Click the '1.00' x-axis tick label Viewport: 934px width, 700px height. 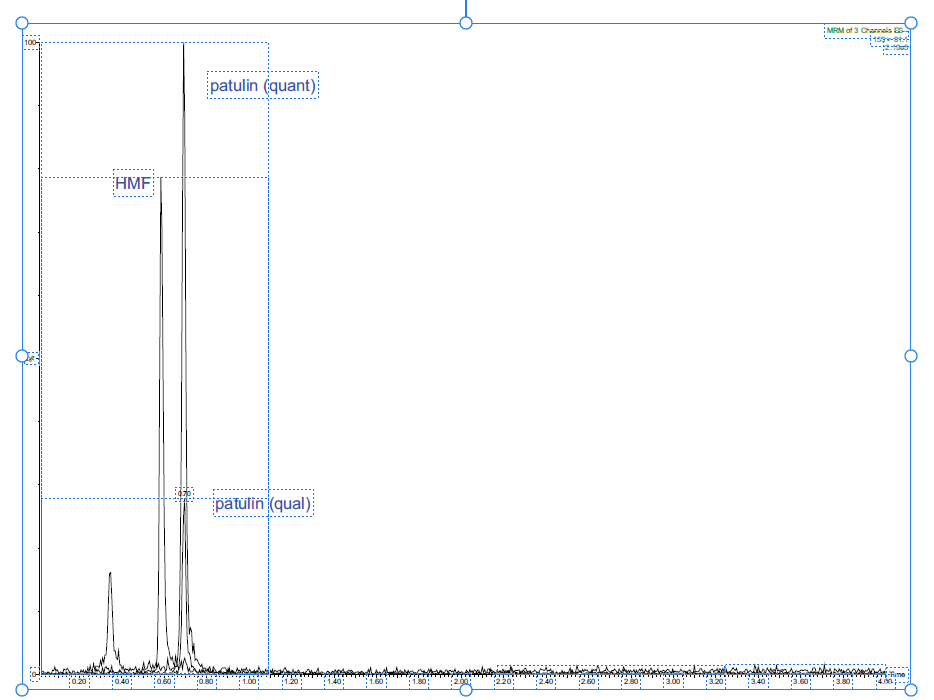pos(249,682)
